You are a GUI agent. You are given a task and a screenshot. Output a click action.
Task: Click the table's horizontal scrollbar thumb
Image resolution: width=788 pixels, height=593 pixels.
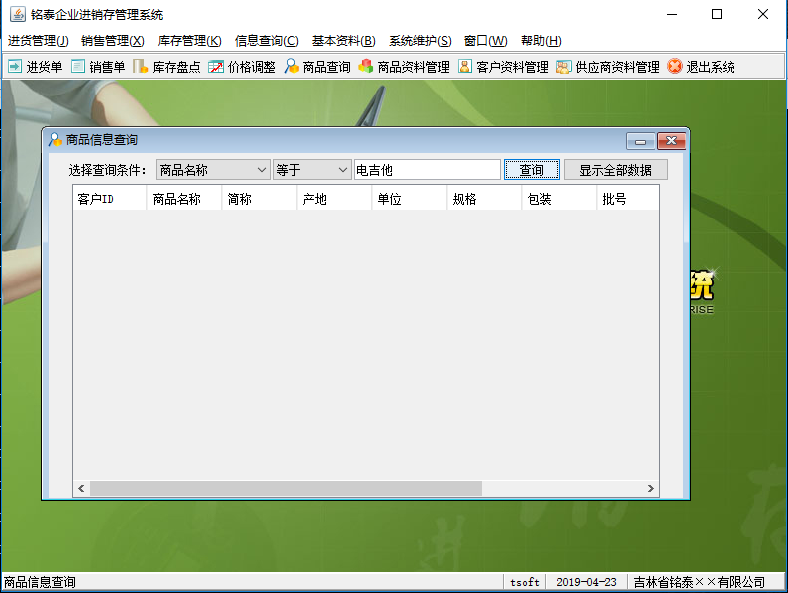coord(285,488)
